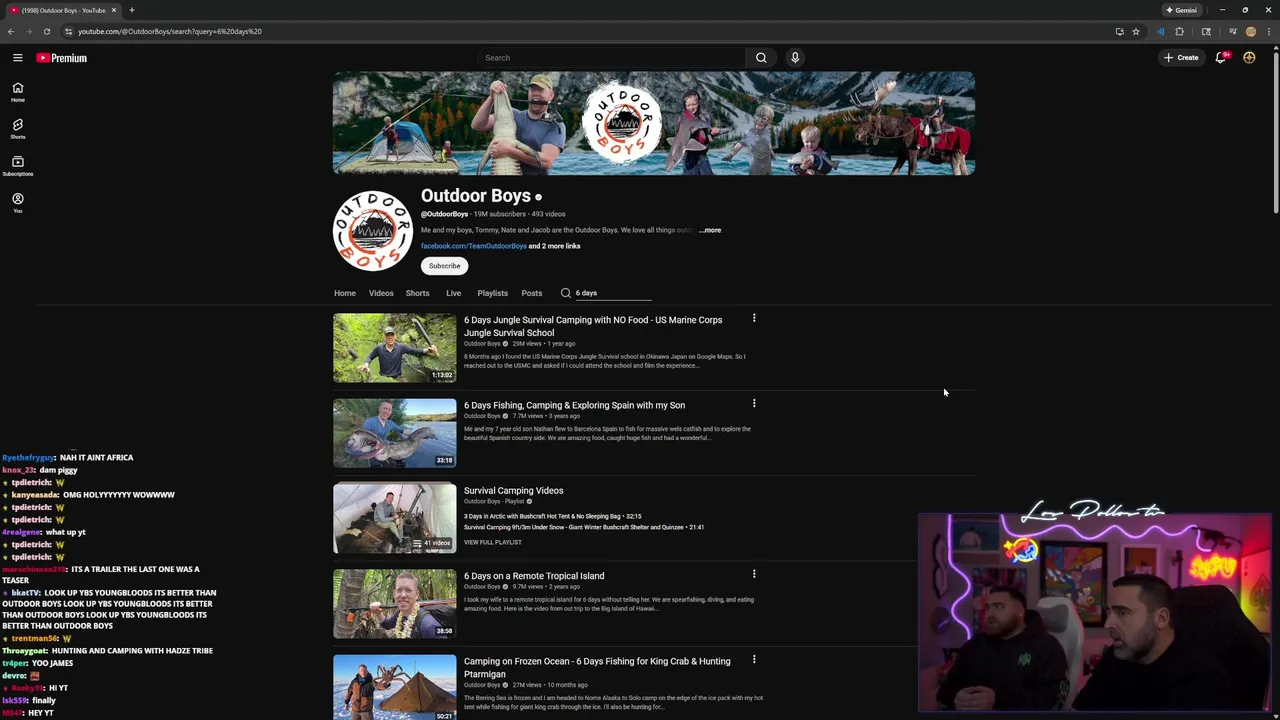This screenshot has height=720, width=1280.
Task: Click the blue cast-style extension icon
Action: click(x=1161, y=31)
